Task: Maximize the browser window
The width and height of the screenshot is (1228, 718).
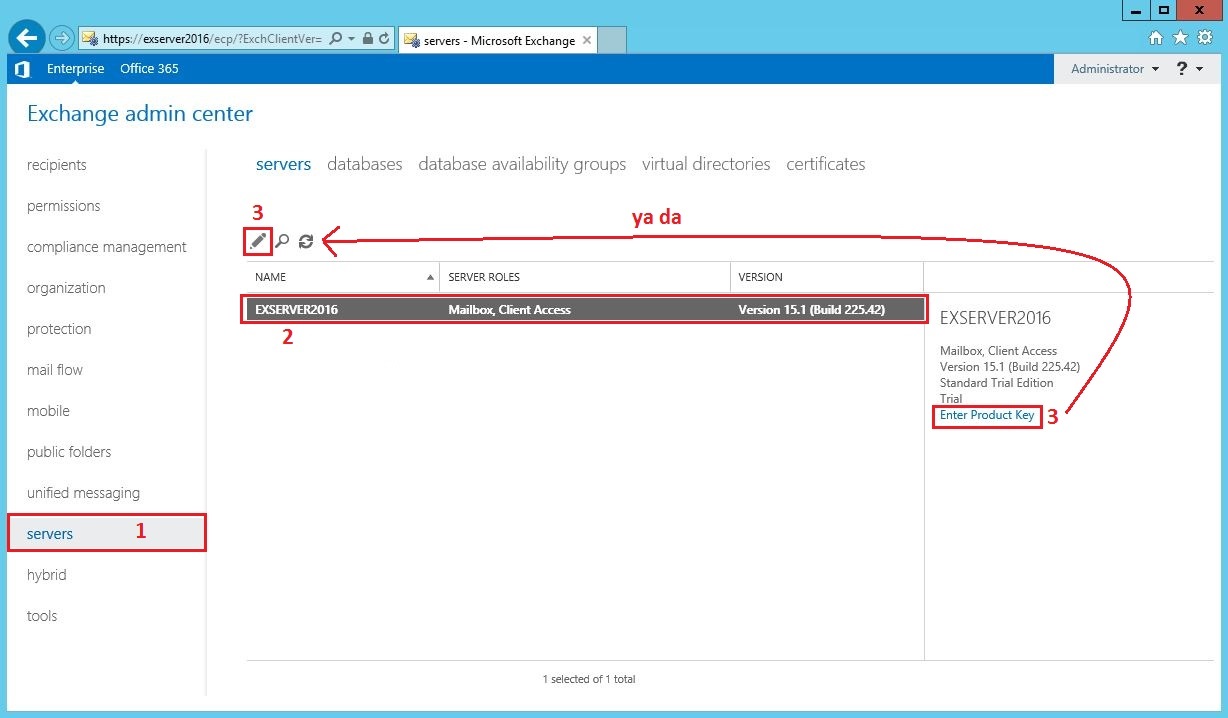Action: (x=1163, y=9)
